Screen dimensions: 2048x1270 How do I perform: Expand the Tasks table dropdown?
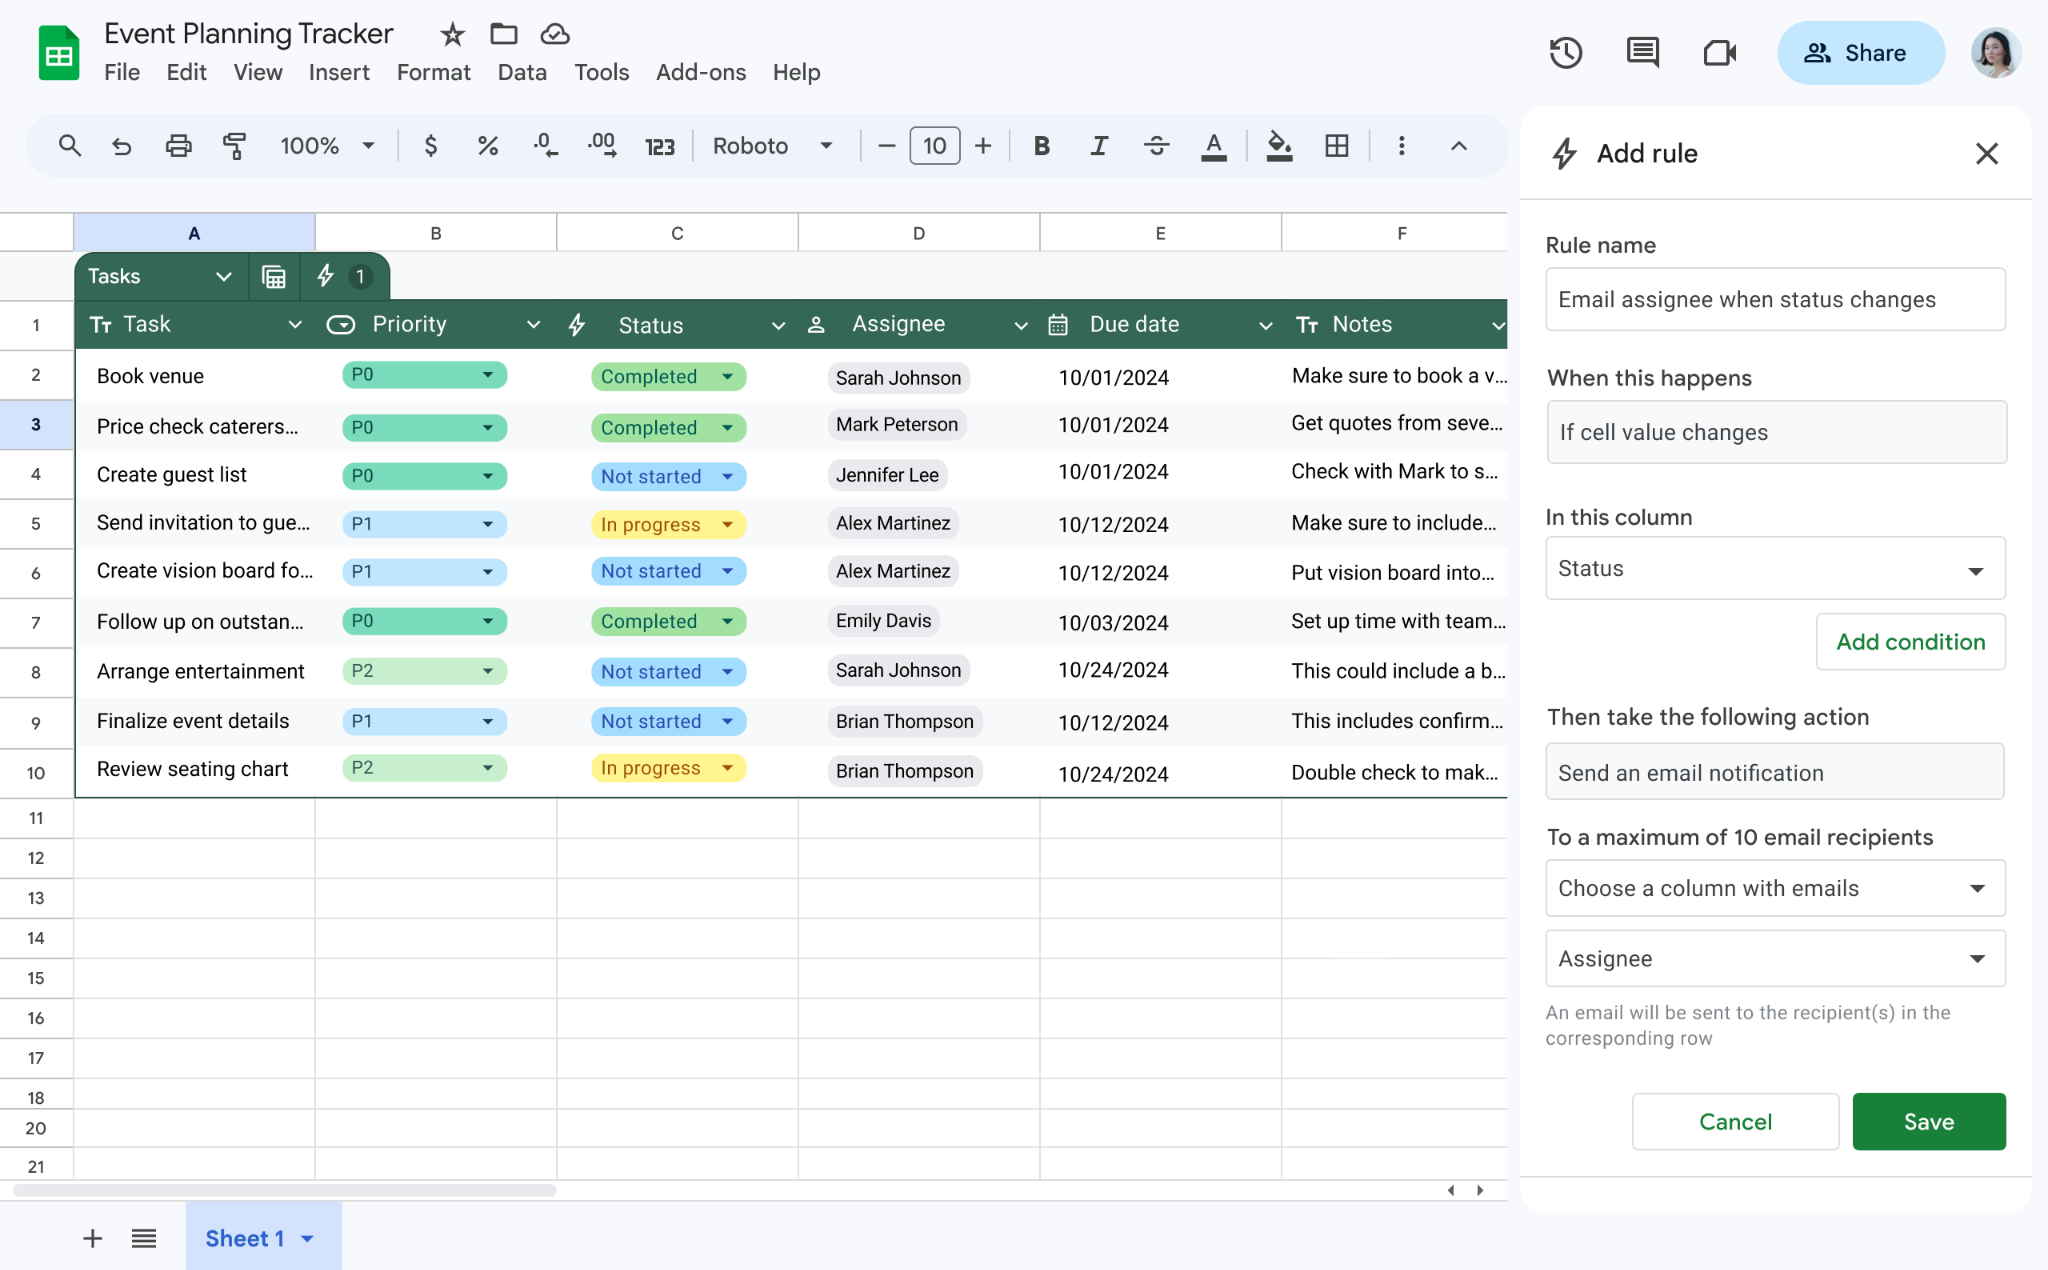pyautogui.click(x=222, y=276)
